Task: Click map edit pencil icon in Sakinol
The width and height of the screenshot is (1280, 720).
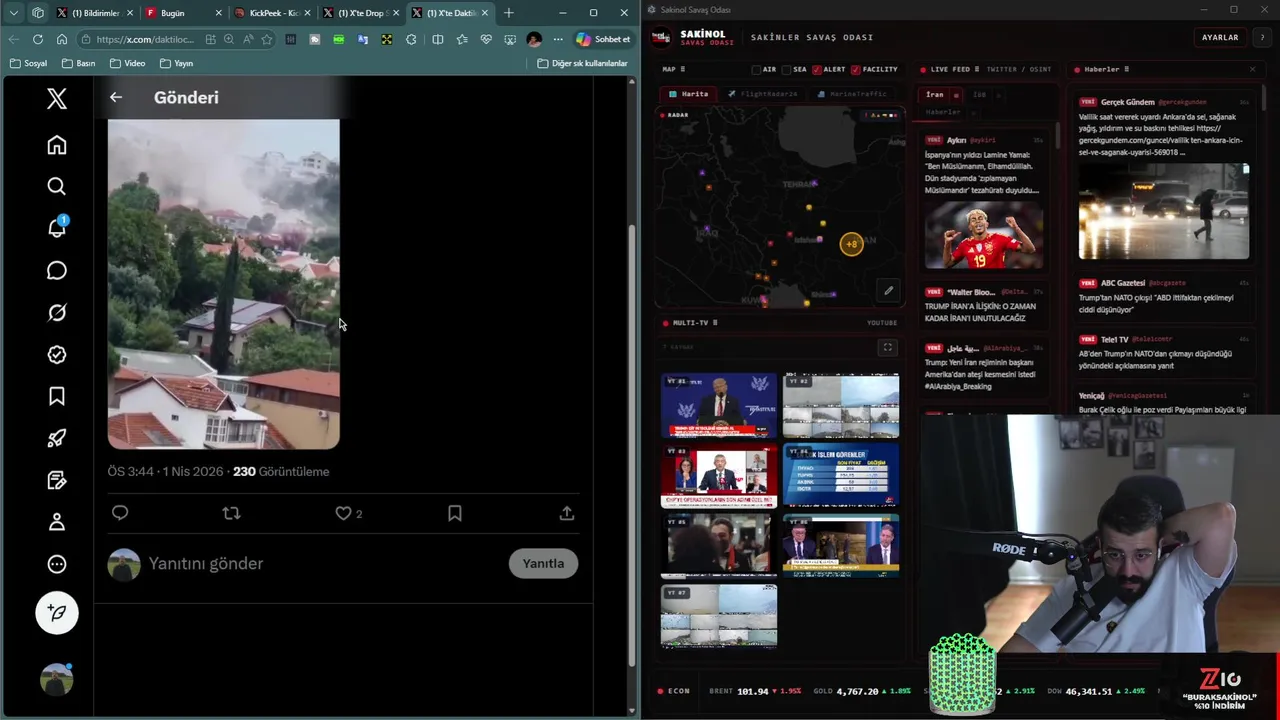Action: (888, 291)
